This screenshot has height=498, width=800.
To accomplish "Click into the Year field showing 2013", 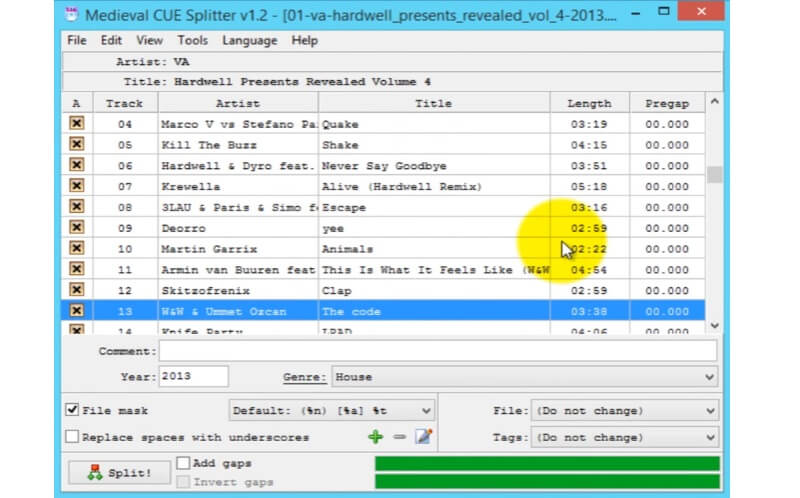I will (x=193, y=377).
